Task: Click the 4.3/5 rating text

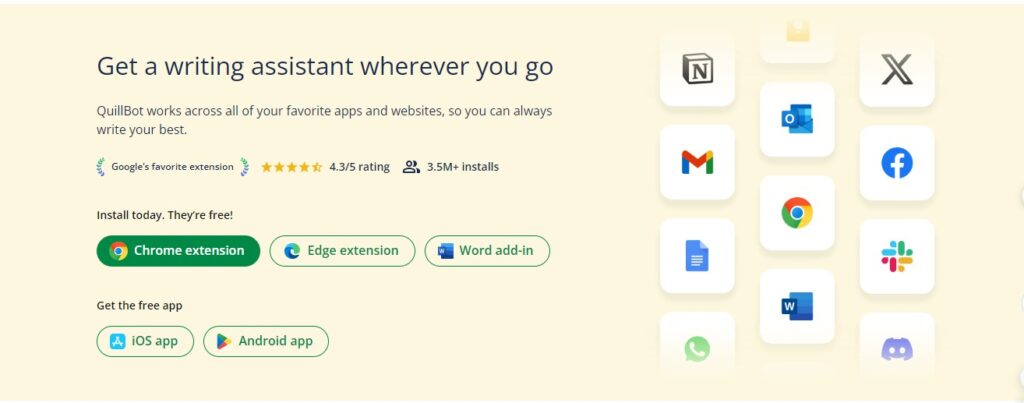Action: [x=359, y=167]
